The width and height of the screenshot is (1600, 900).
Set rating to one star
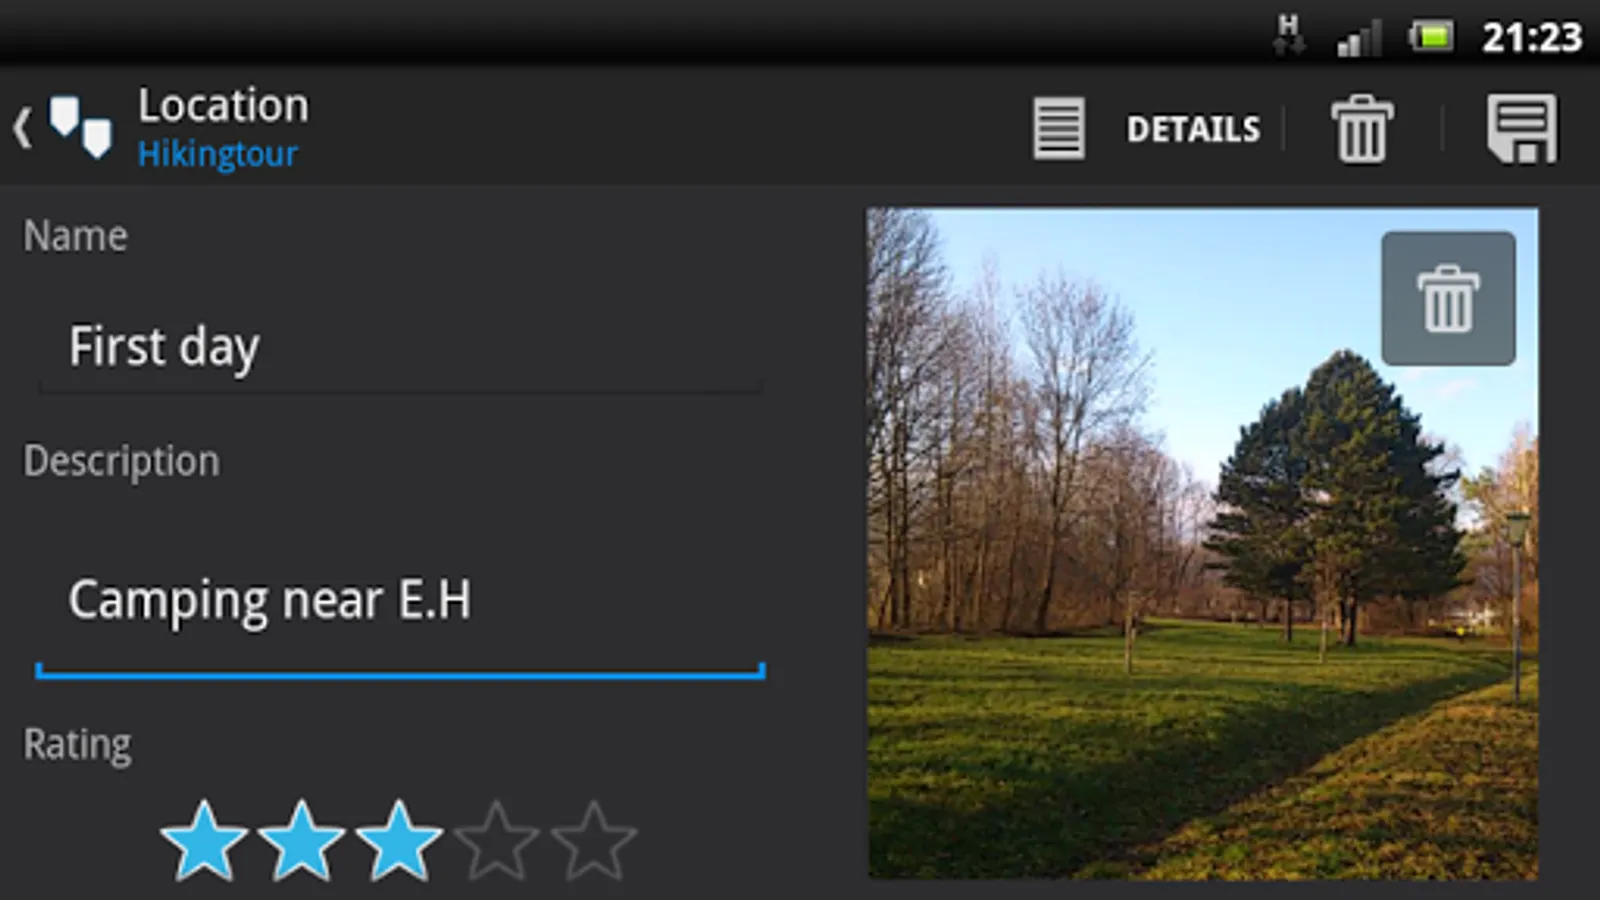click(204, 841)
